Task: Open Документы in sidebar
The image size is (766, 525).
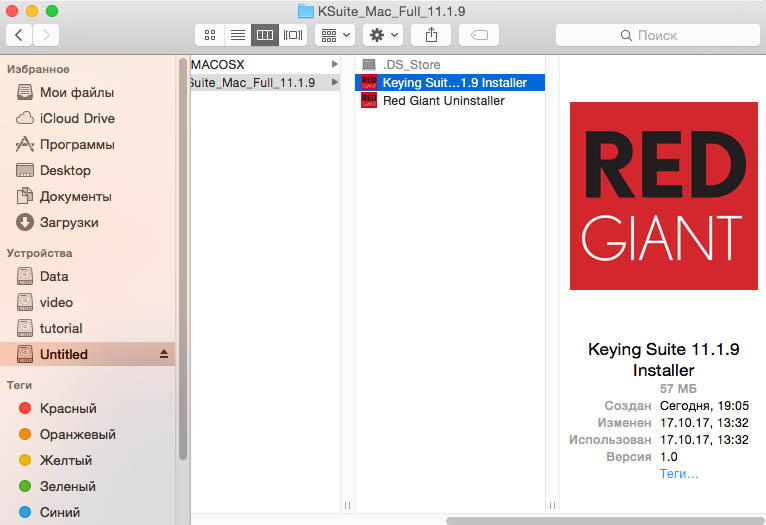Action: (88, 196)
